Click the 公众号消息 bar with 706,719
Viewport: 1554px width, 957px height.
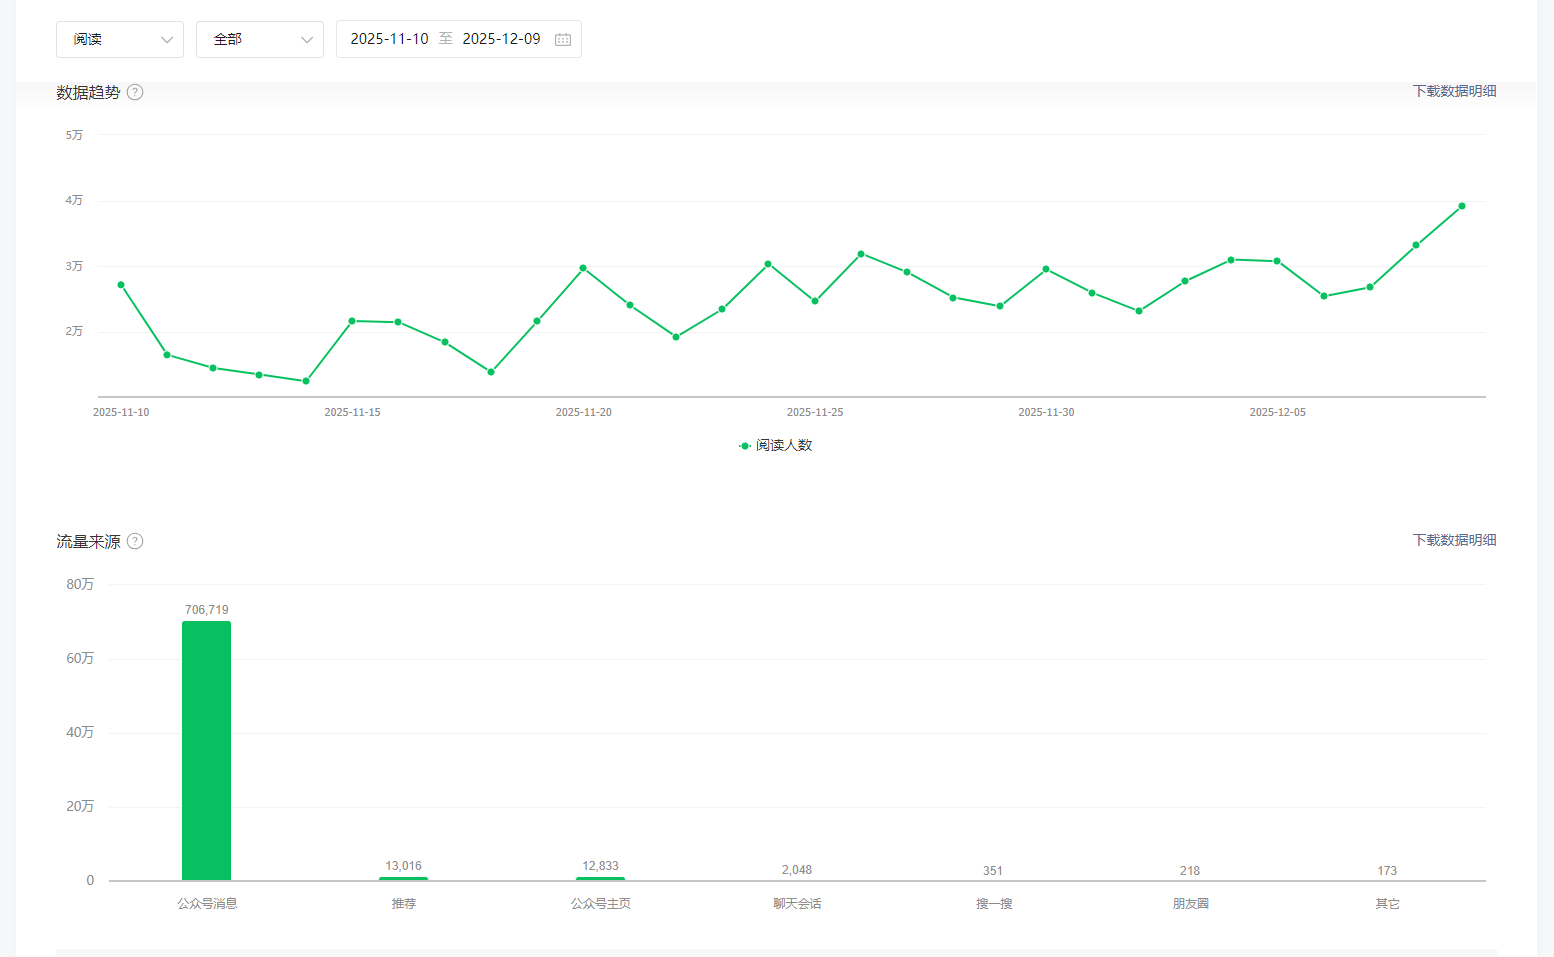click(206, 750)
